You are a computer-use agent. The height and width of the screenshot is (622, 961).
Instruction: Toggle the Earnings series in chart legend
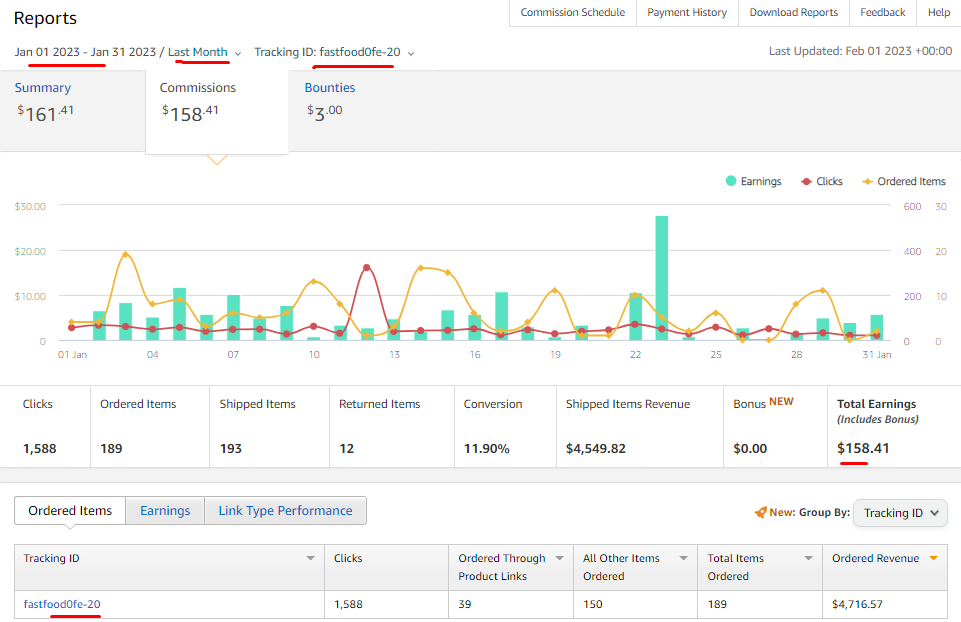[x=754, y=181]
